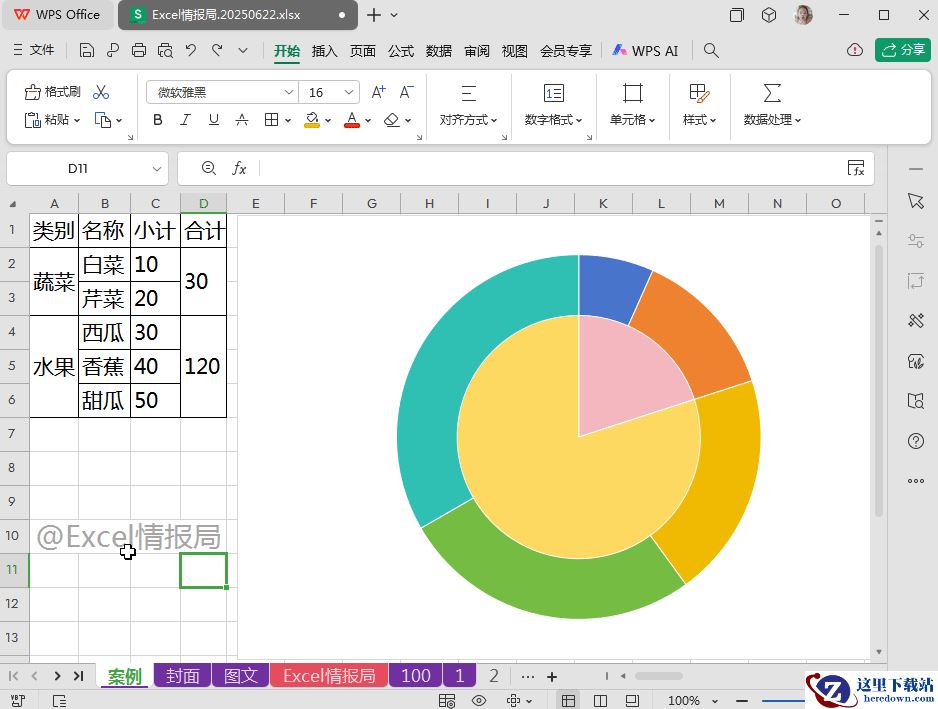Select the merged cell with value 120

point(203,366)
